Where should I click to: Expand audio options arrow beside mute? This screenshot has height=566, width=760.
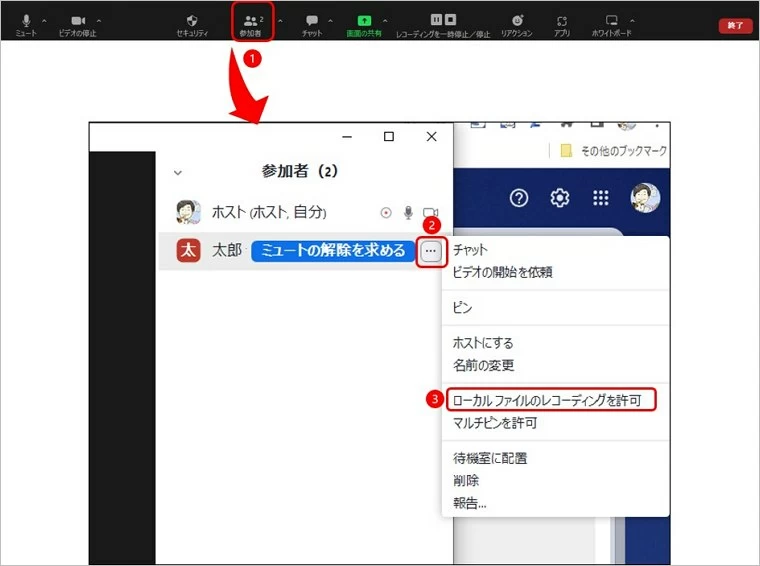click(x=45, y=21)
